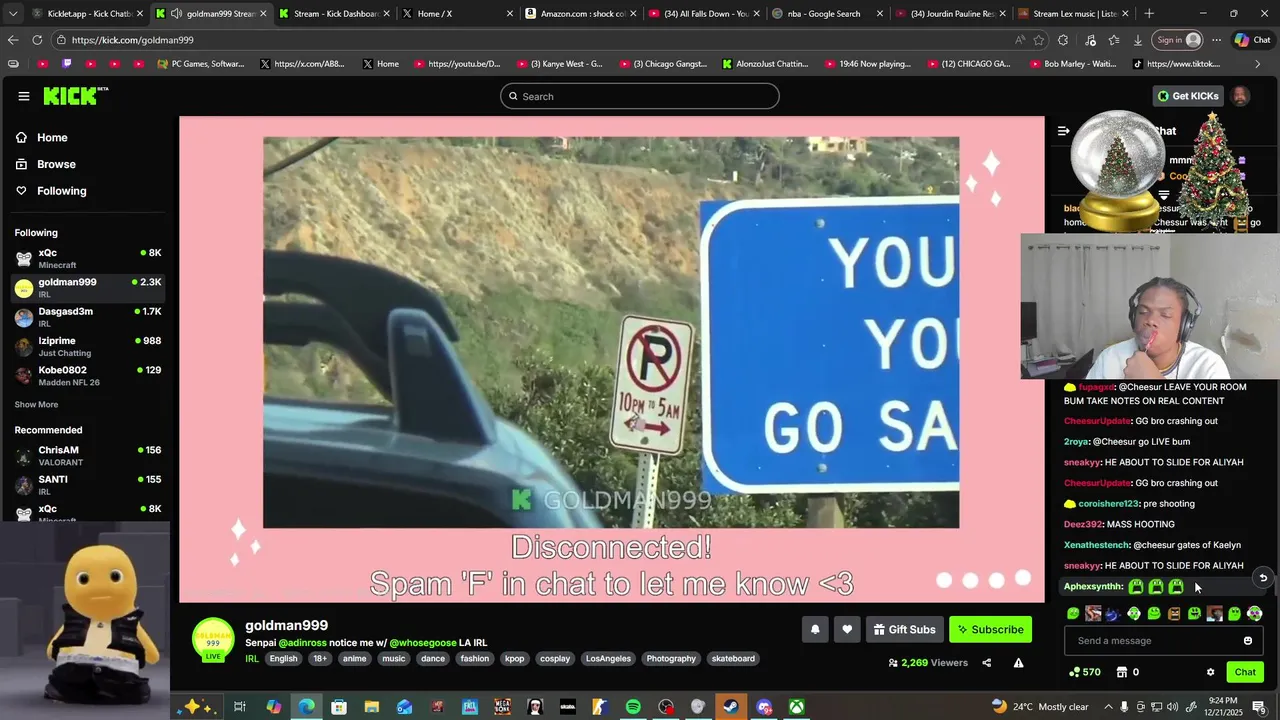Open the hamburger sidebar menu
This screenshot has height=720, width=1280.
click(24, 96)
